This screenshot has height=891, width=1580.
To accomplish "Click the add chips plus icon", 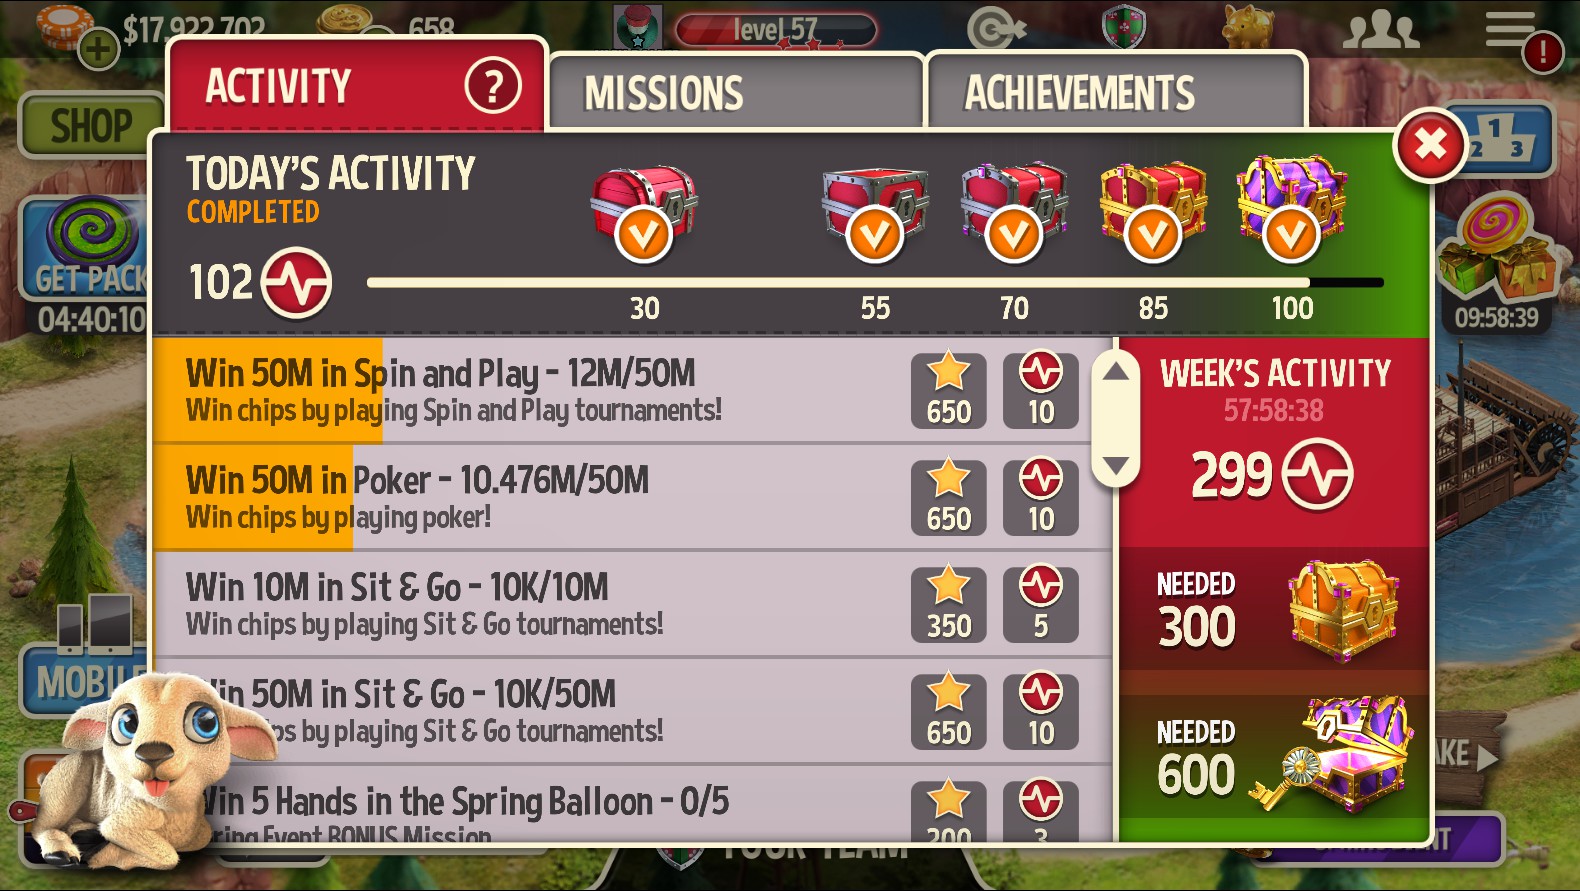I will 98,49.
